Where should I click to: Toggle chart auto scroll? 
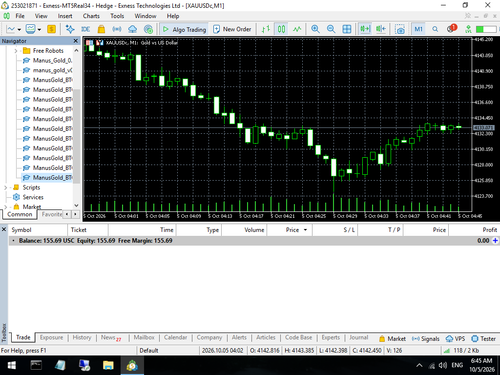(365, 29)
